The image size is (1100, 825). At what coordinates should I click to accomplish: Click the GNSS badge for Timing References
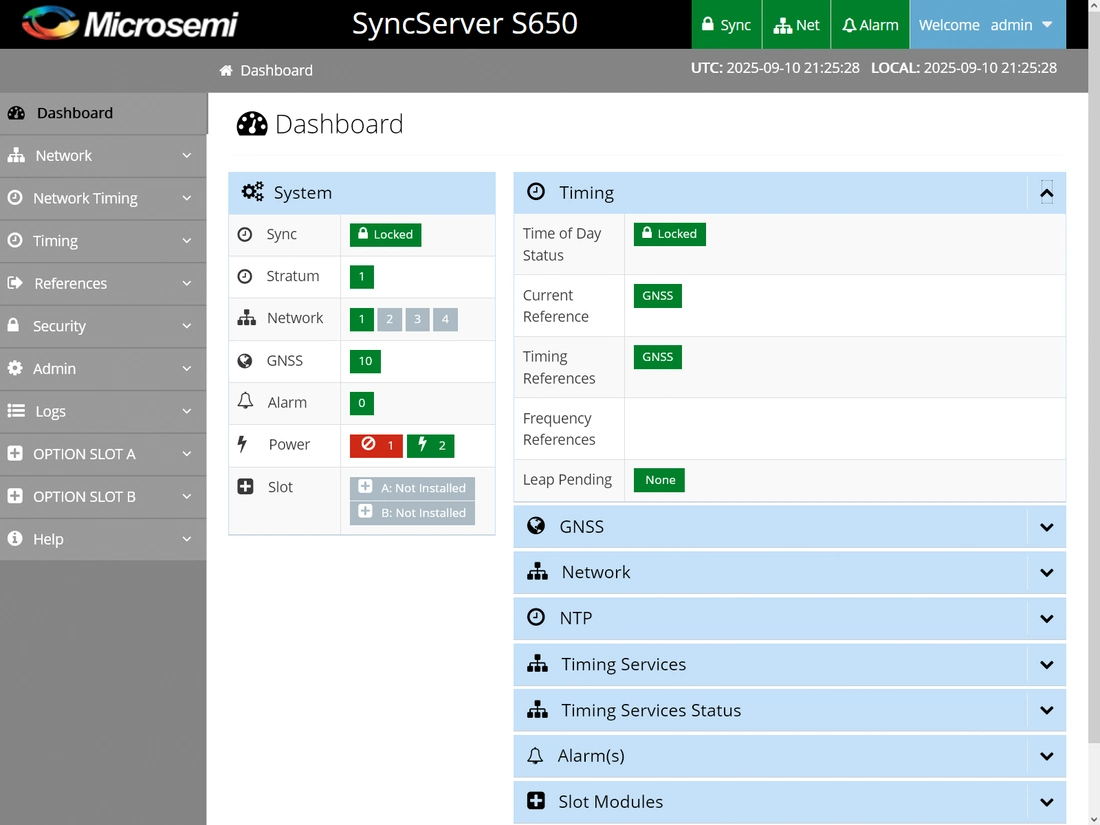(x=657, y=357)
